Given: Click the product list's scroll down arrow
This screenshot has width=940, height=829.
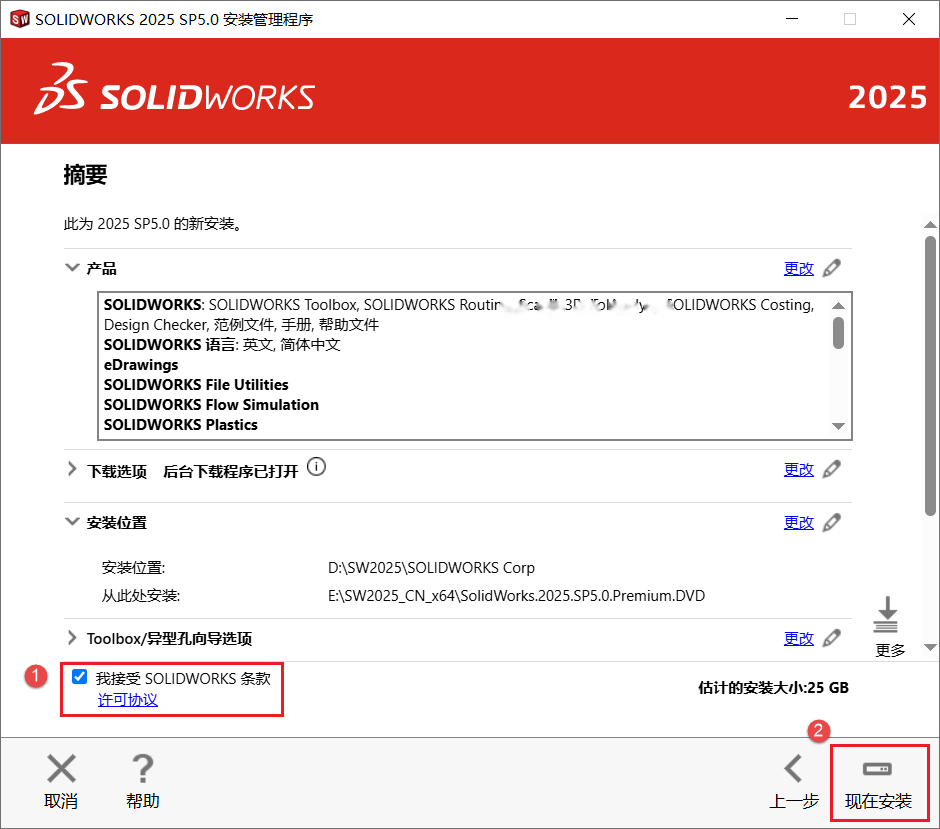Looking at the screenshot, I should click(x=839, y=426).
